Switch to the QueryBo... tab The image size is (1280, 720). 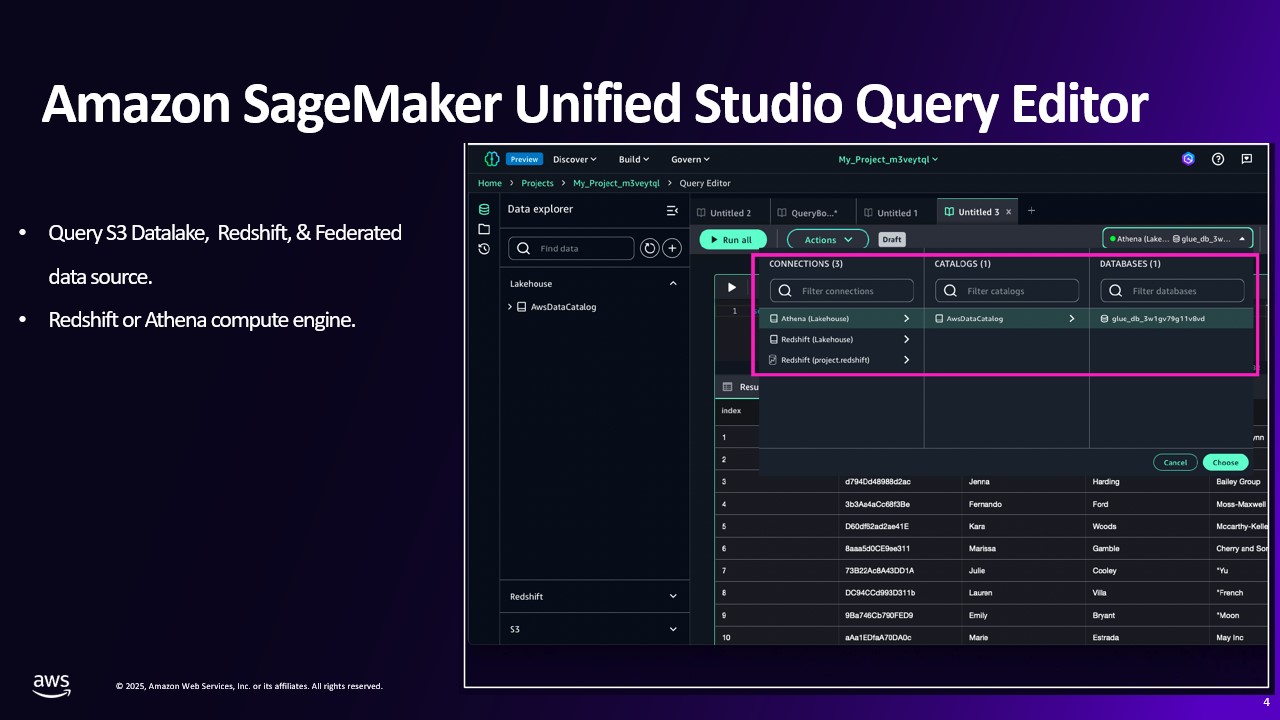coord(814,212)
